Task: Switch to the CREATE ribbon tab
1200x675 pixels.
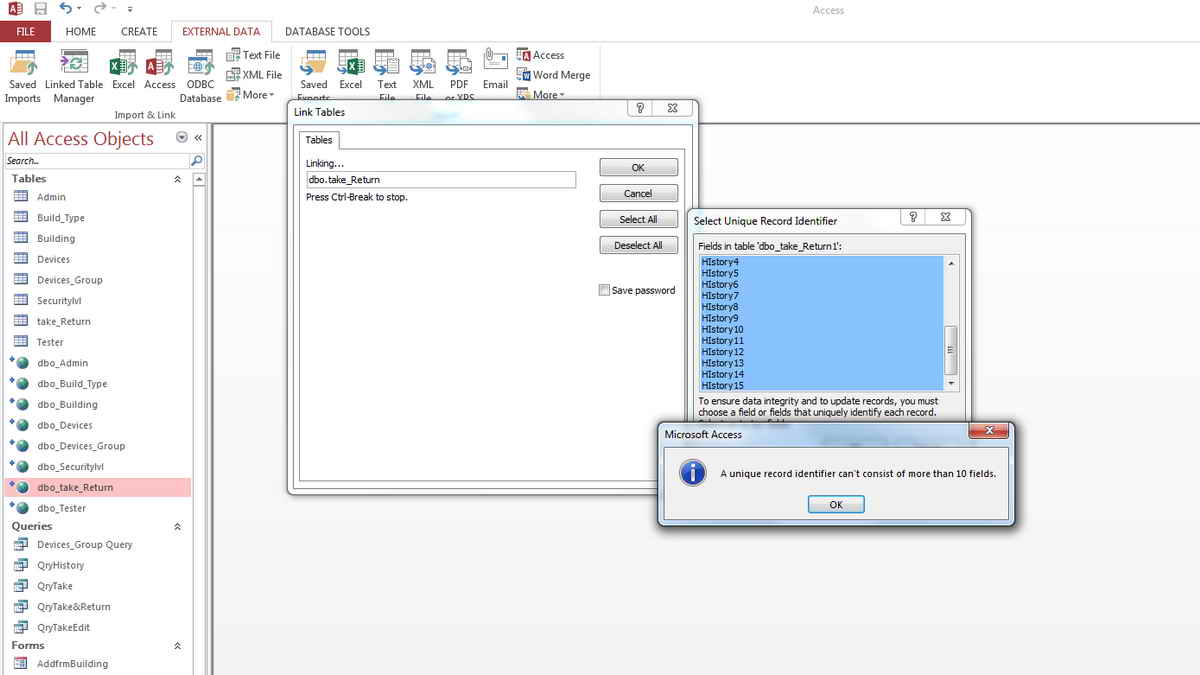Action: [x=139, y=32]
